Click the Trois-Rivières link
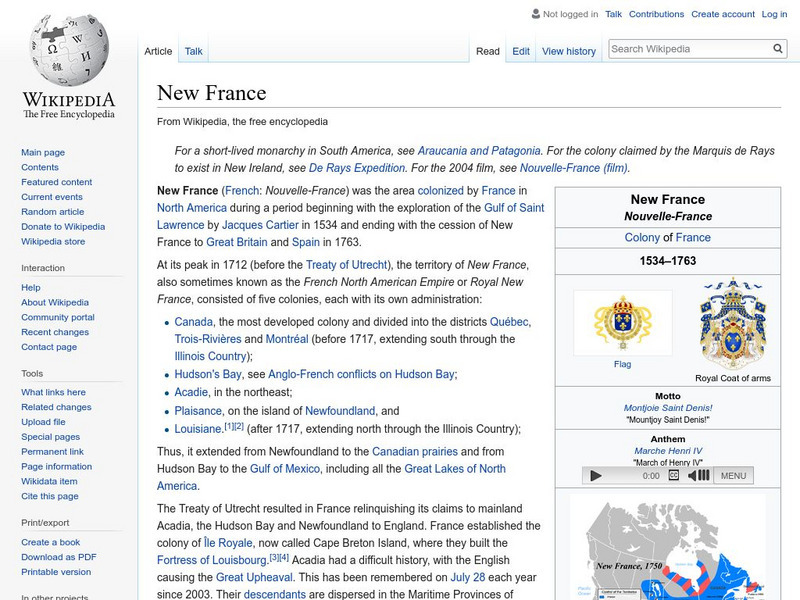 [x=208, y=339]
